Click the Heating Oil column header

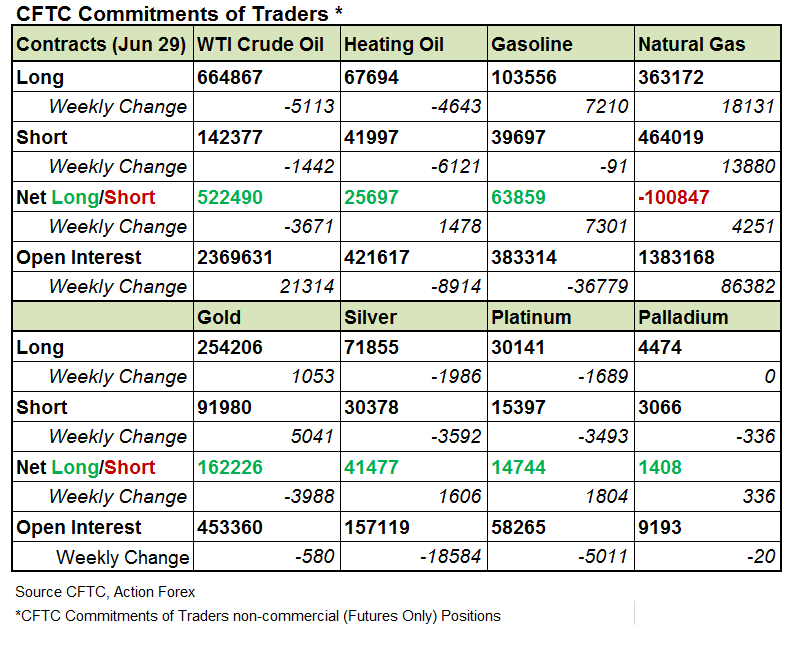[394, 45]
